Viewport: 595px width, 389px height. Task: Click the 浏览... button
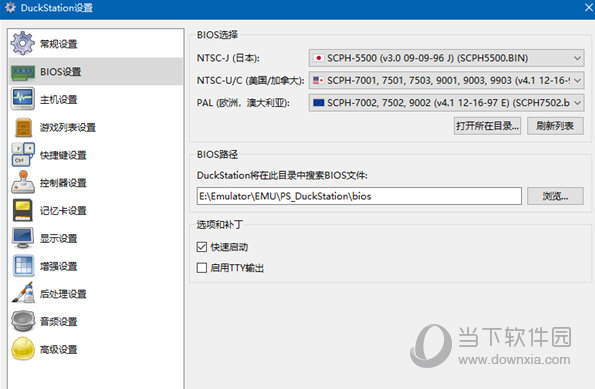click(555, 196)
